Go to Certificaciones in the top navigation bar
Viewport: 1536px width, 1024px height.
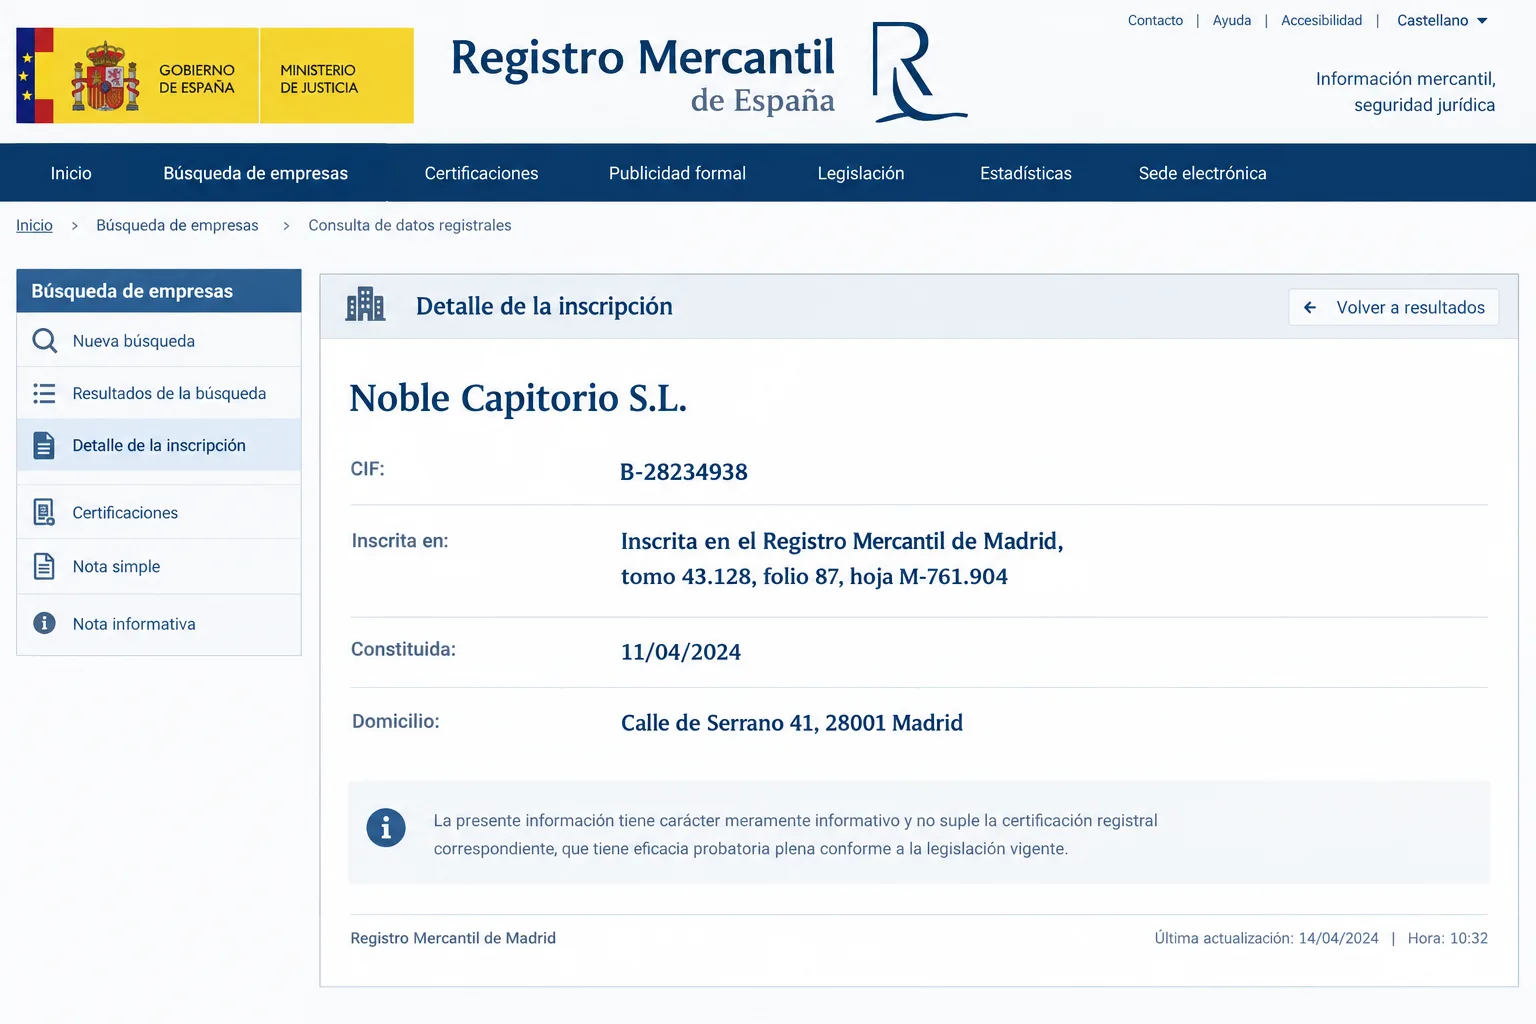[x=481, y=173]
